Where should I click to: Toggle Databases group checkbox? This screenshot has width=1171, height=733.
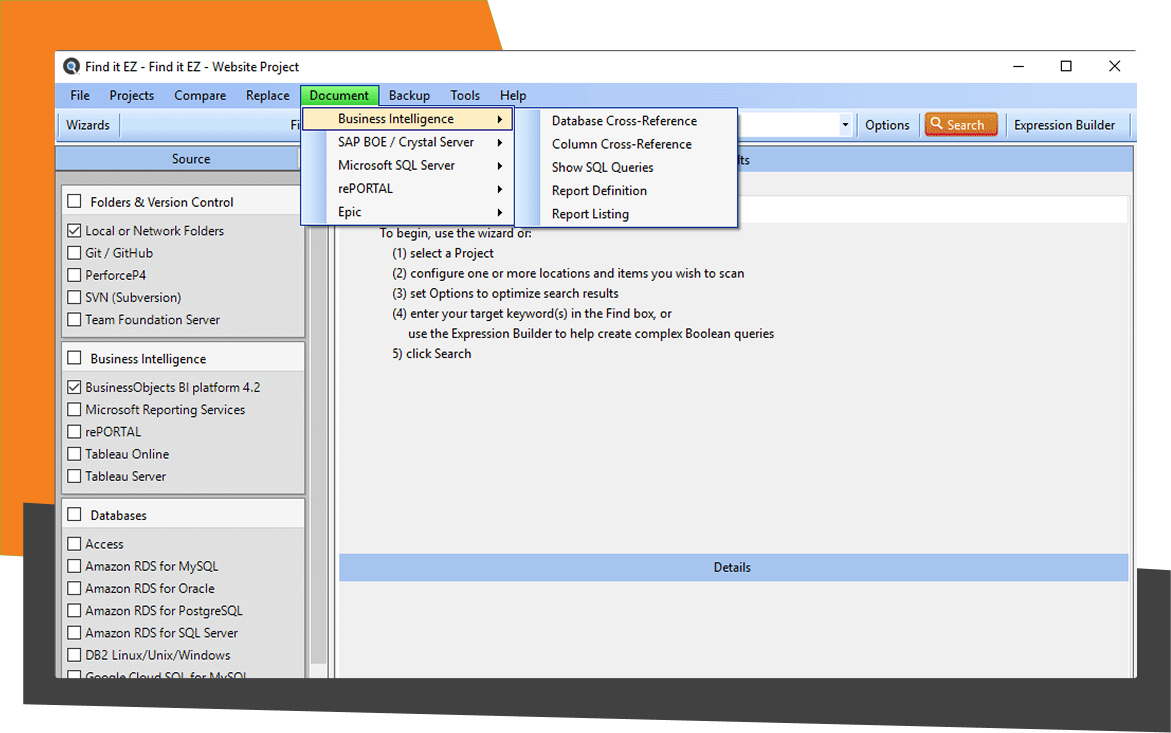click(75, 515)
